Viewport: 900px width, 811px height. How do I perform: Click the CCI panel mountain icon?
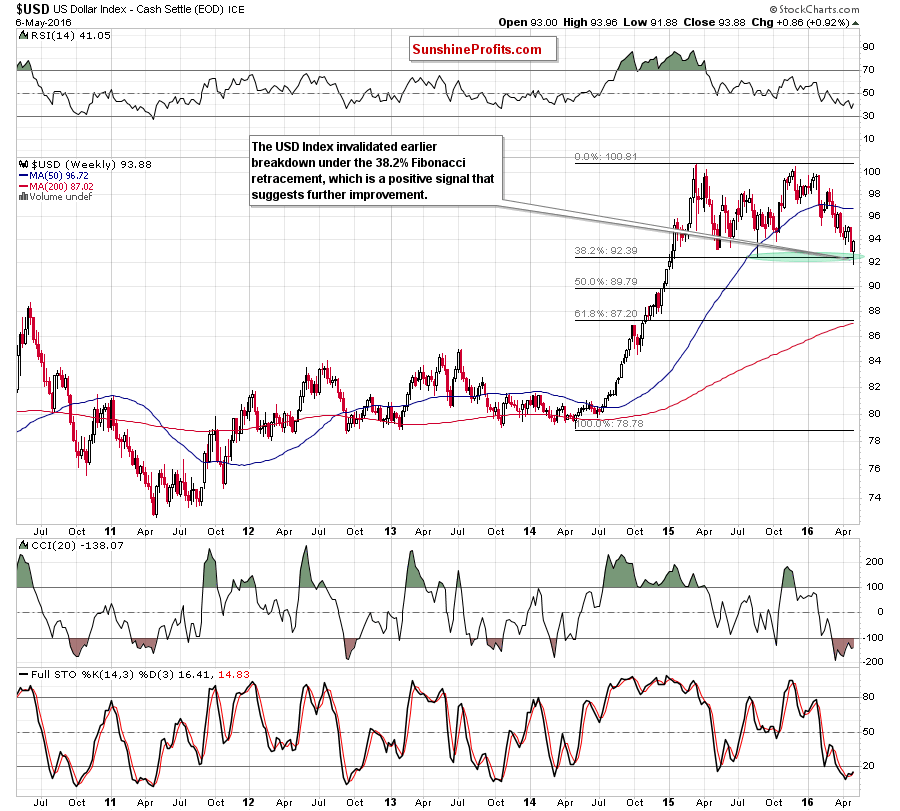click(x=24, y=545)
